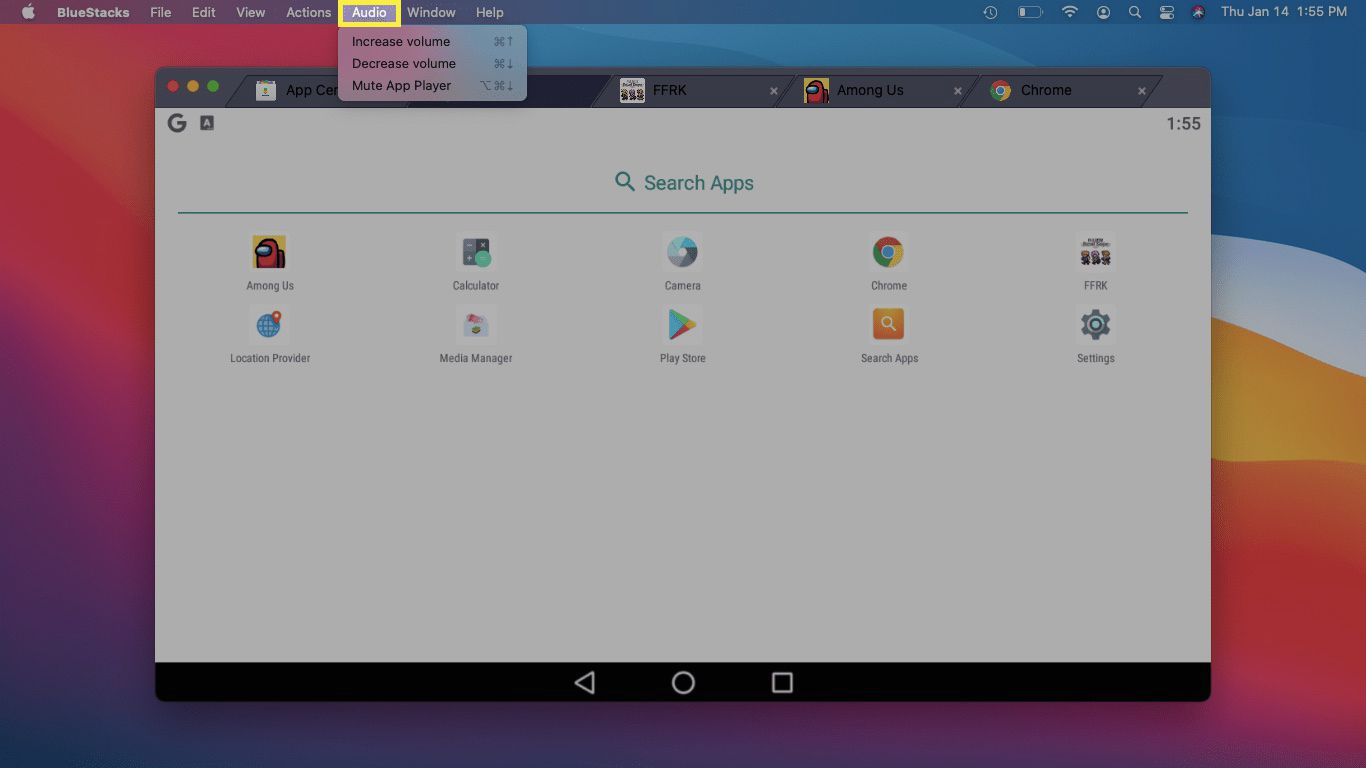Open macOS Spotlight search icon

click(x=1134, y=12)
